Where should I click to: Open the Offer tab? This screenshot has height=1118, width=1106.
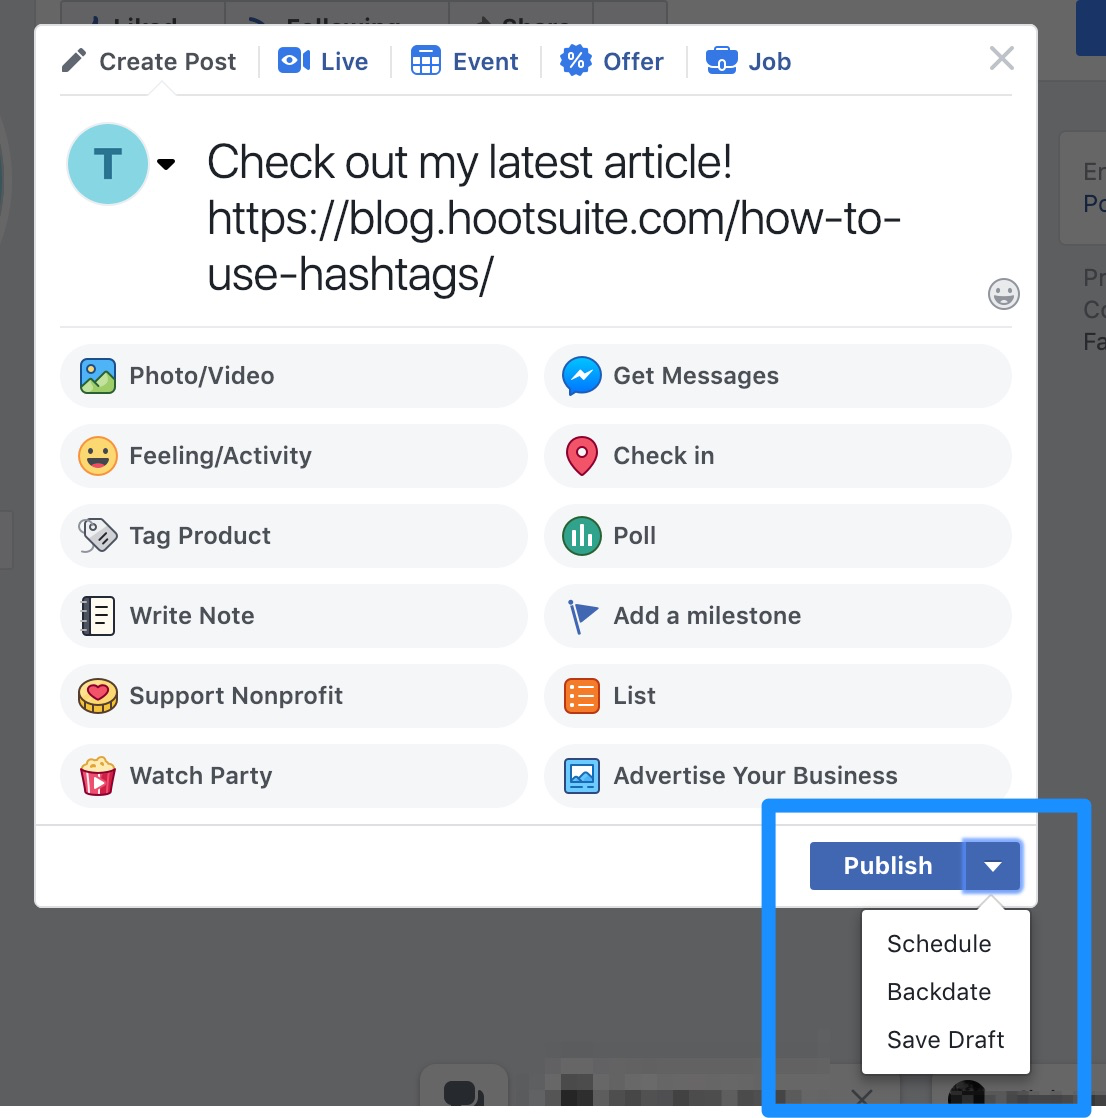pos(612,61)
